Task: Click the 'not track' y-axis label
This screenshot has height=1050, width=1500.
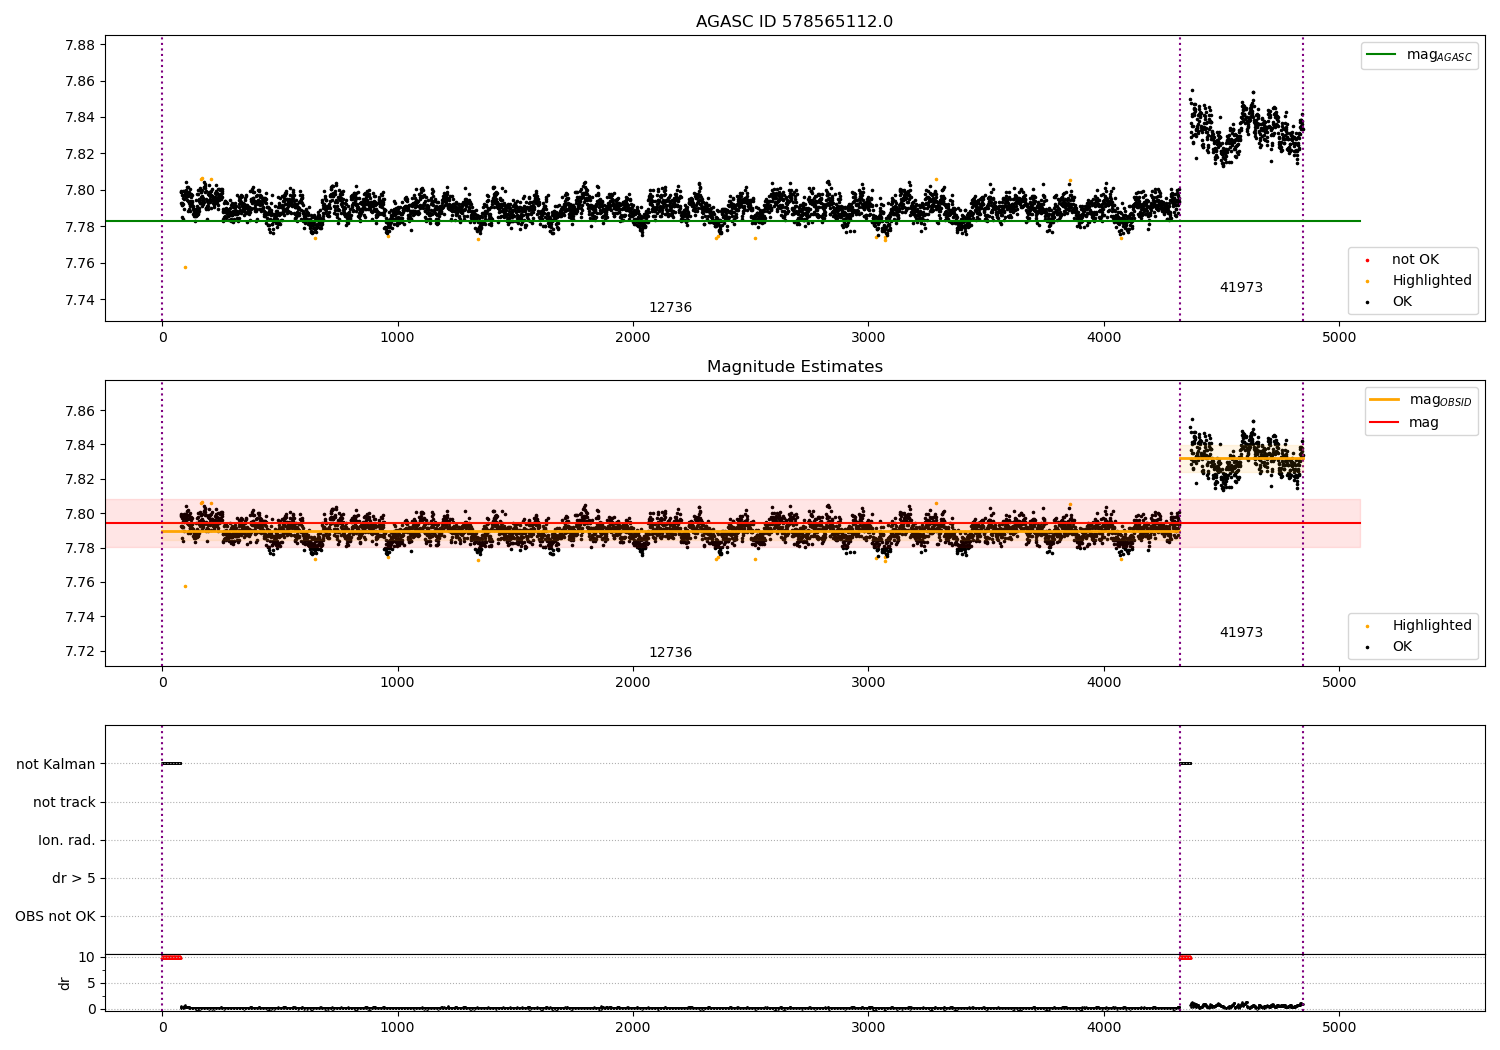Action: [x=64, y=802]
